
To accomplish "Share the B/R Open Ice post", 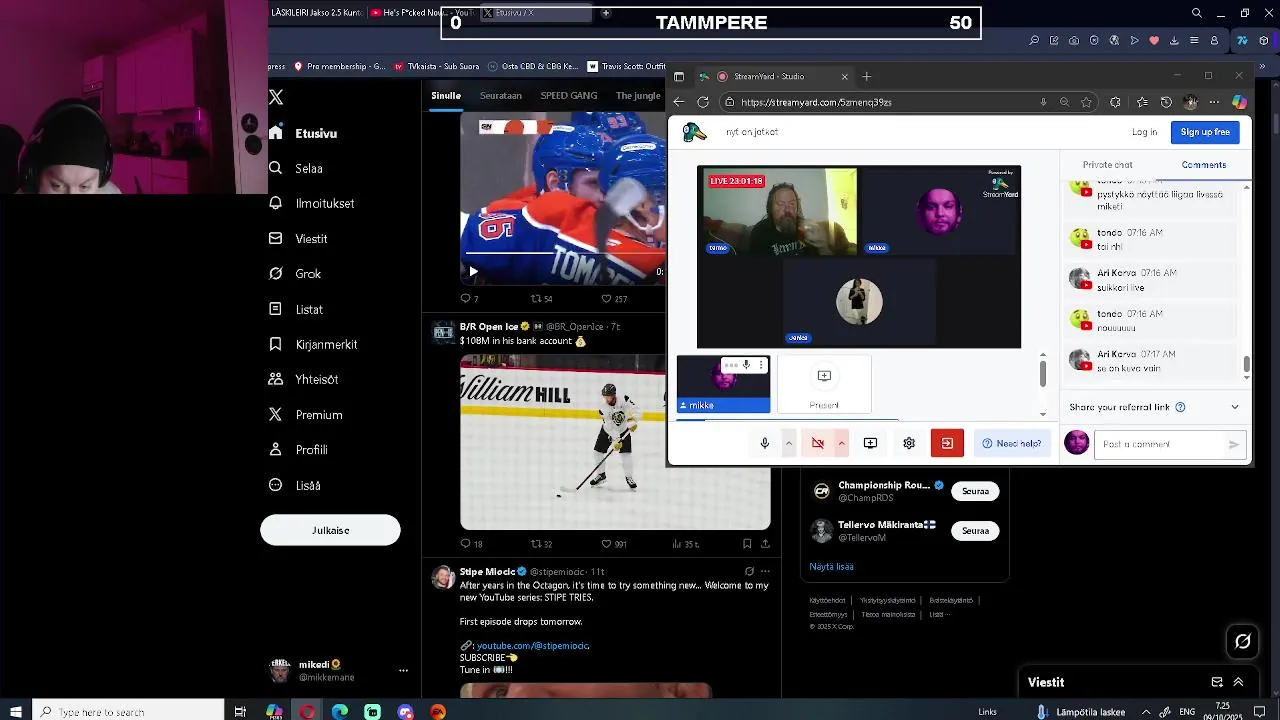I will pos(765,544).
